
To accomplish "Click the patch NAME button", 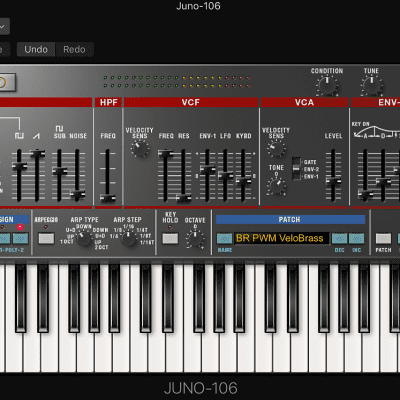I will (224, 239).
